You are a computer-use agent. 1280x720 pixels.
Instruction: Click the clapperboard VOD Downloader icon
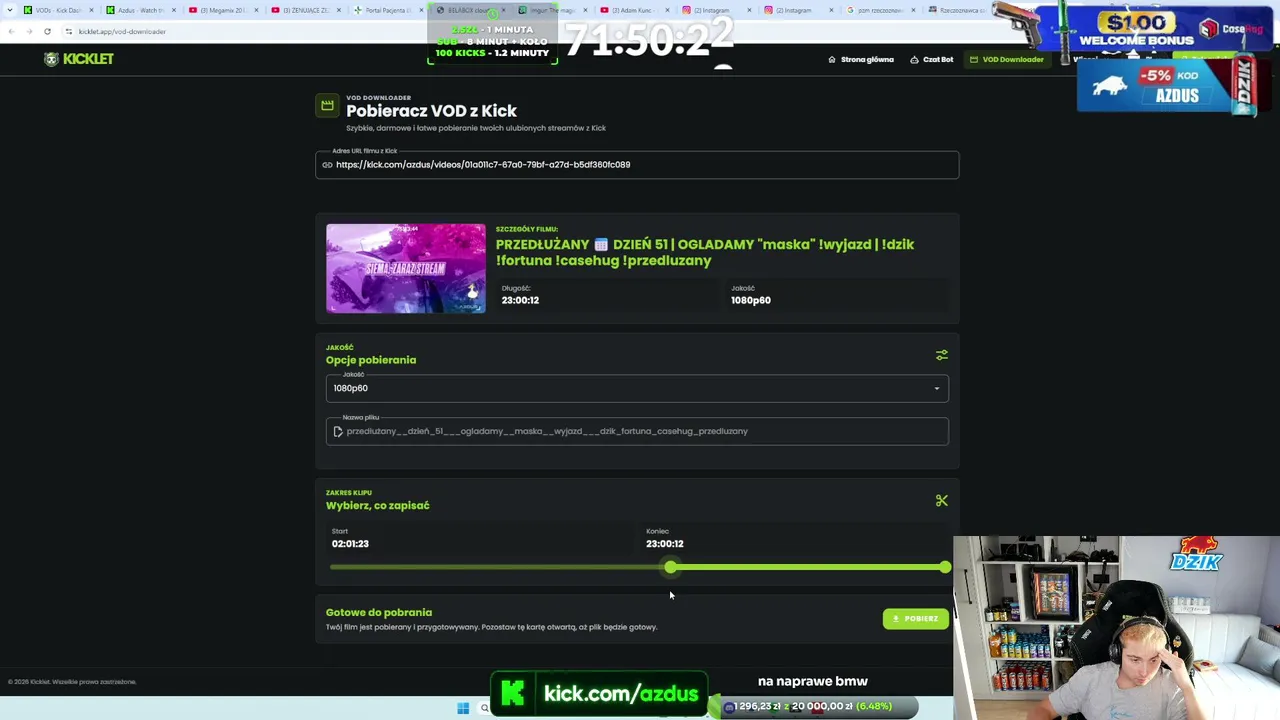point(327,105)
